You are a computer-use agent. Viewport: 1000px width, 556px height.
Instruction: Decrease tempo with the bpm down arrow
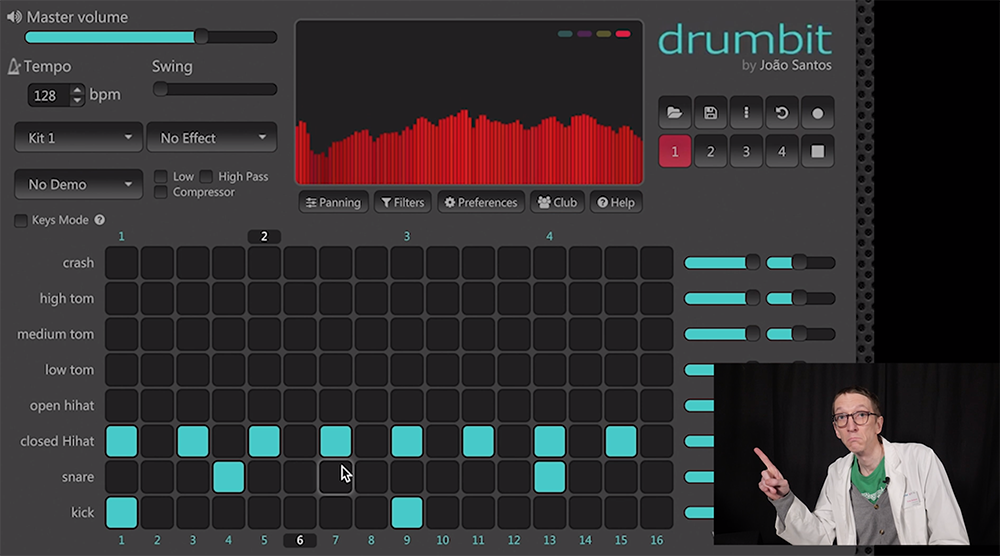(77, 100)
